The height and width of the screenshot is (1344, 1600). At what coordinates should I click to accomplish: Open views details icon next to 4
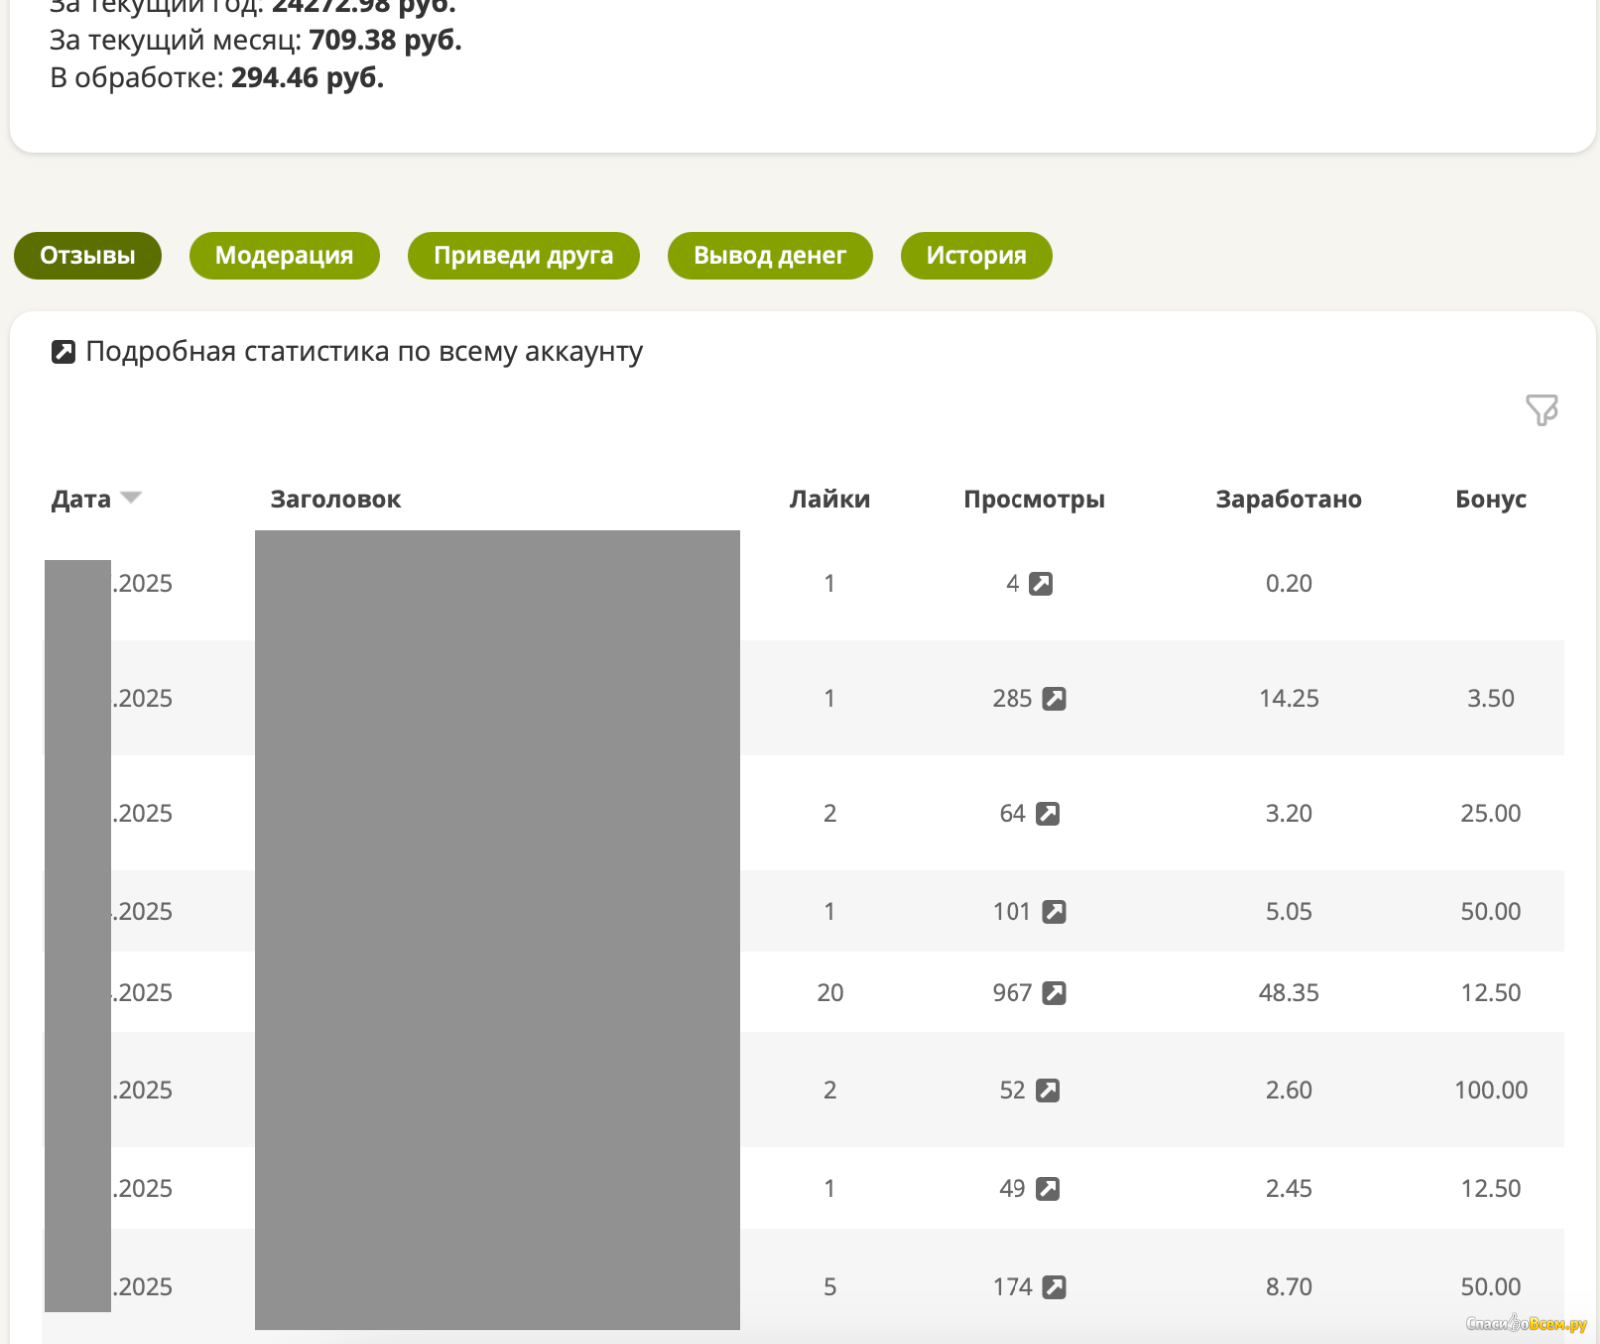1041,584
